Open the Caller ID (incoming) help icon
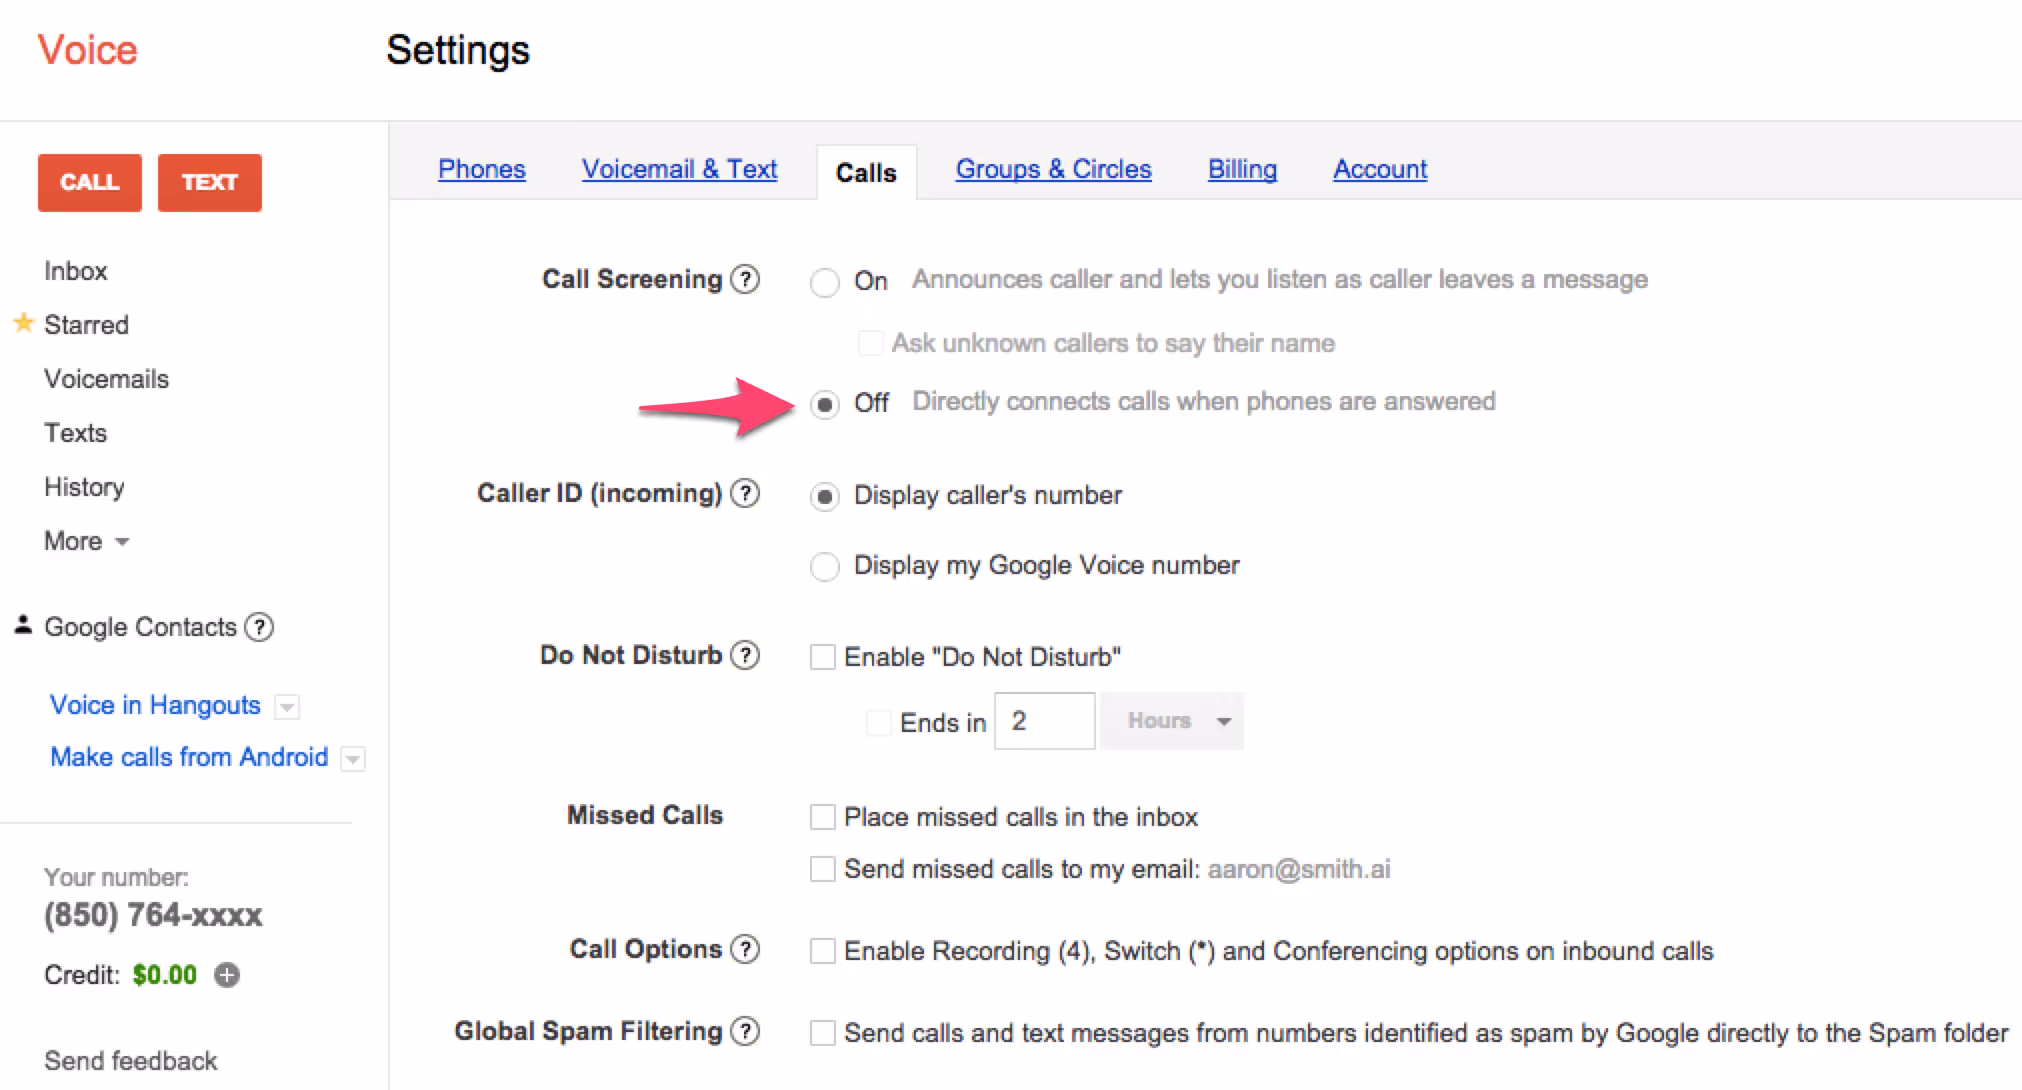The image size is (2022, 1090). tap(745, 493)
